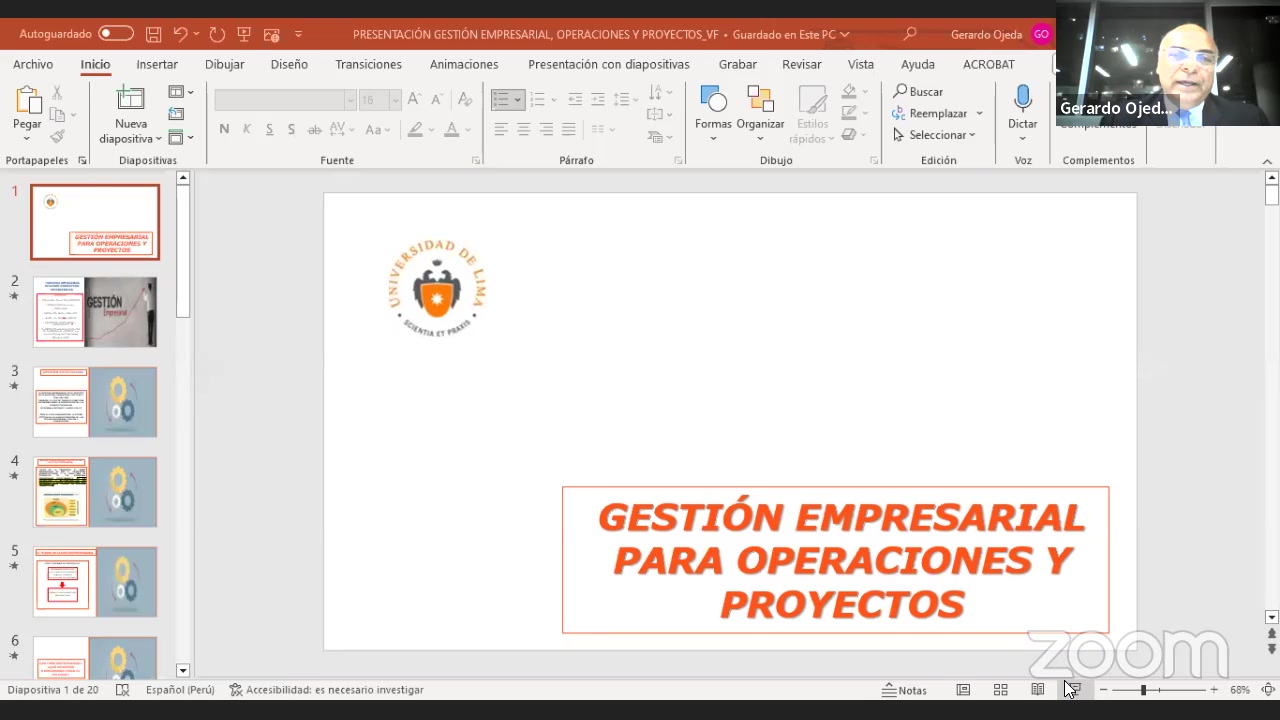Toggle underline (S) formatting

point(269,129)
